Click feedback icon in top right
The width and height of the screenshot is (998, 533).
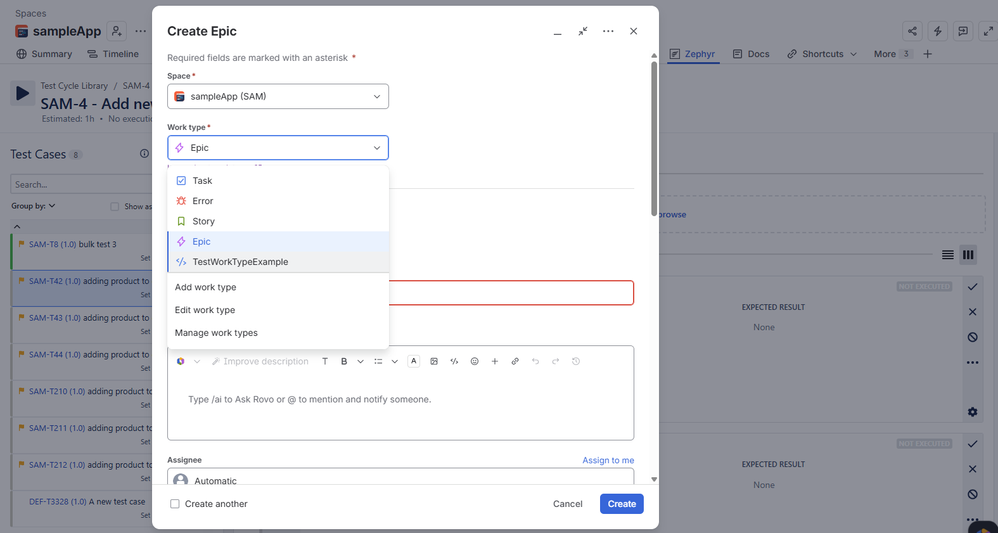click(x=963, y=31)
